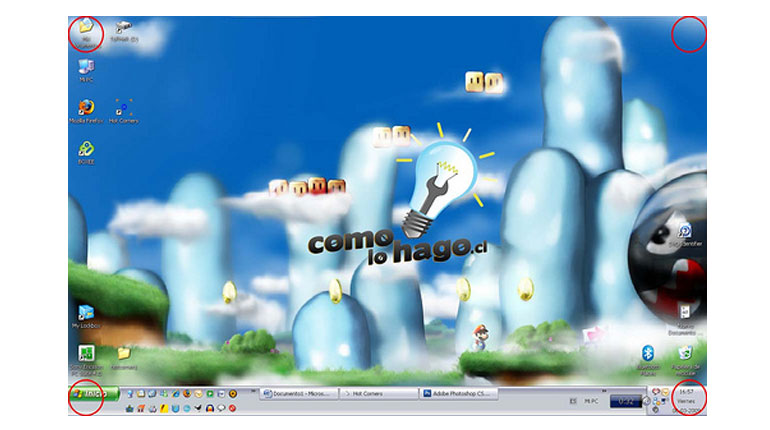Viewport: 770px width, 430px height.
Task: Select the green icon above the Inicio button
Action: click(86, 354)
